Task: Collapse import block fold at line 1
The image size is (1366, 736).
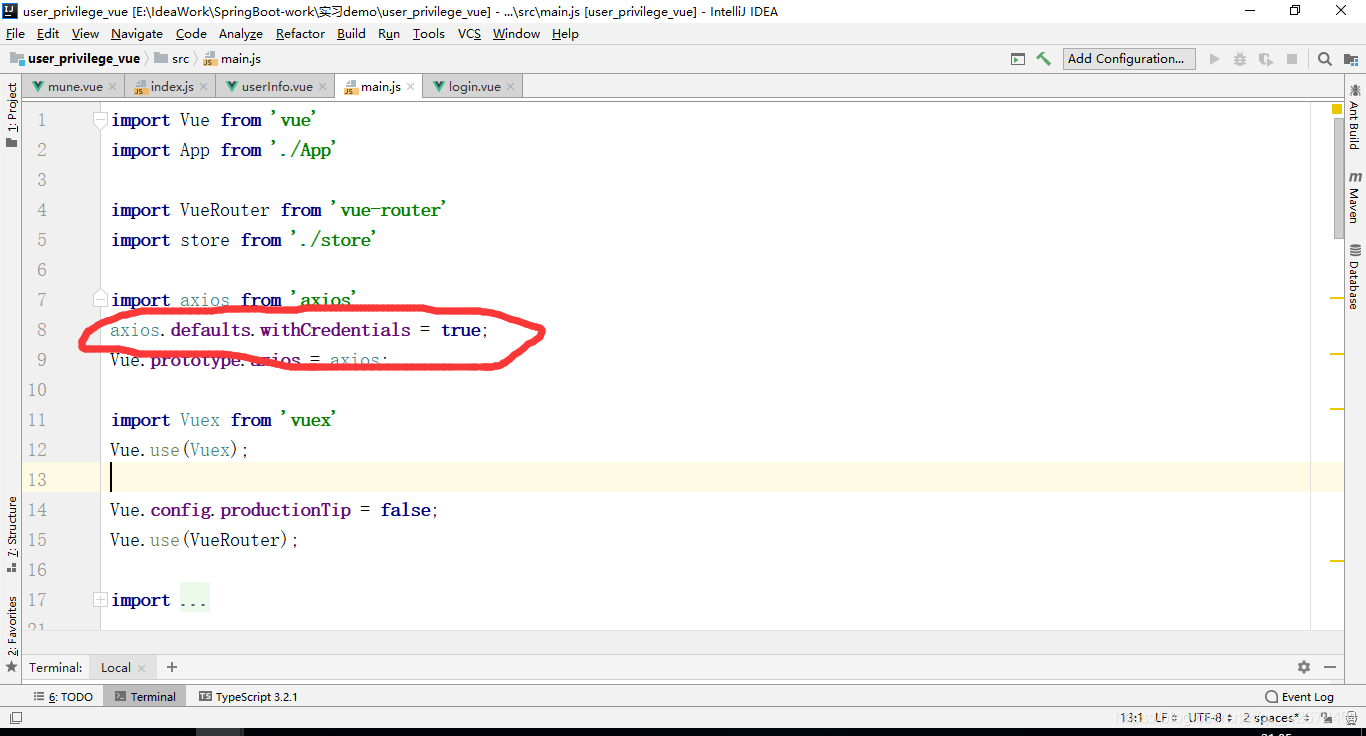Action: pos(100,120)
